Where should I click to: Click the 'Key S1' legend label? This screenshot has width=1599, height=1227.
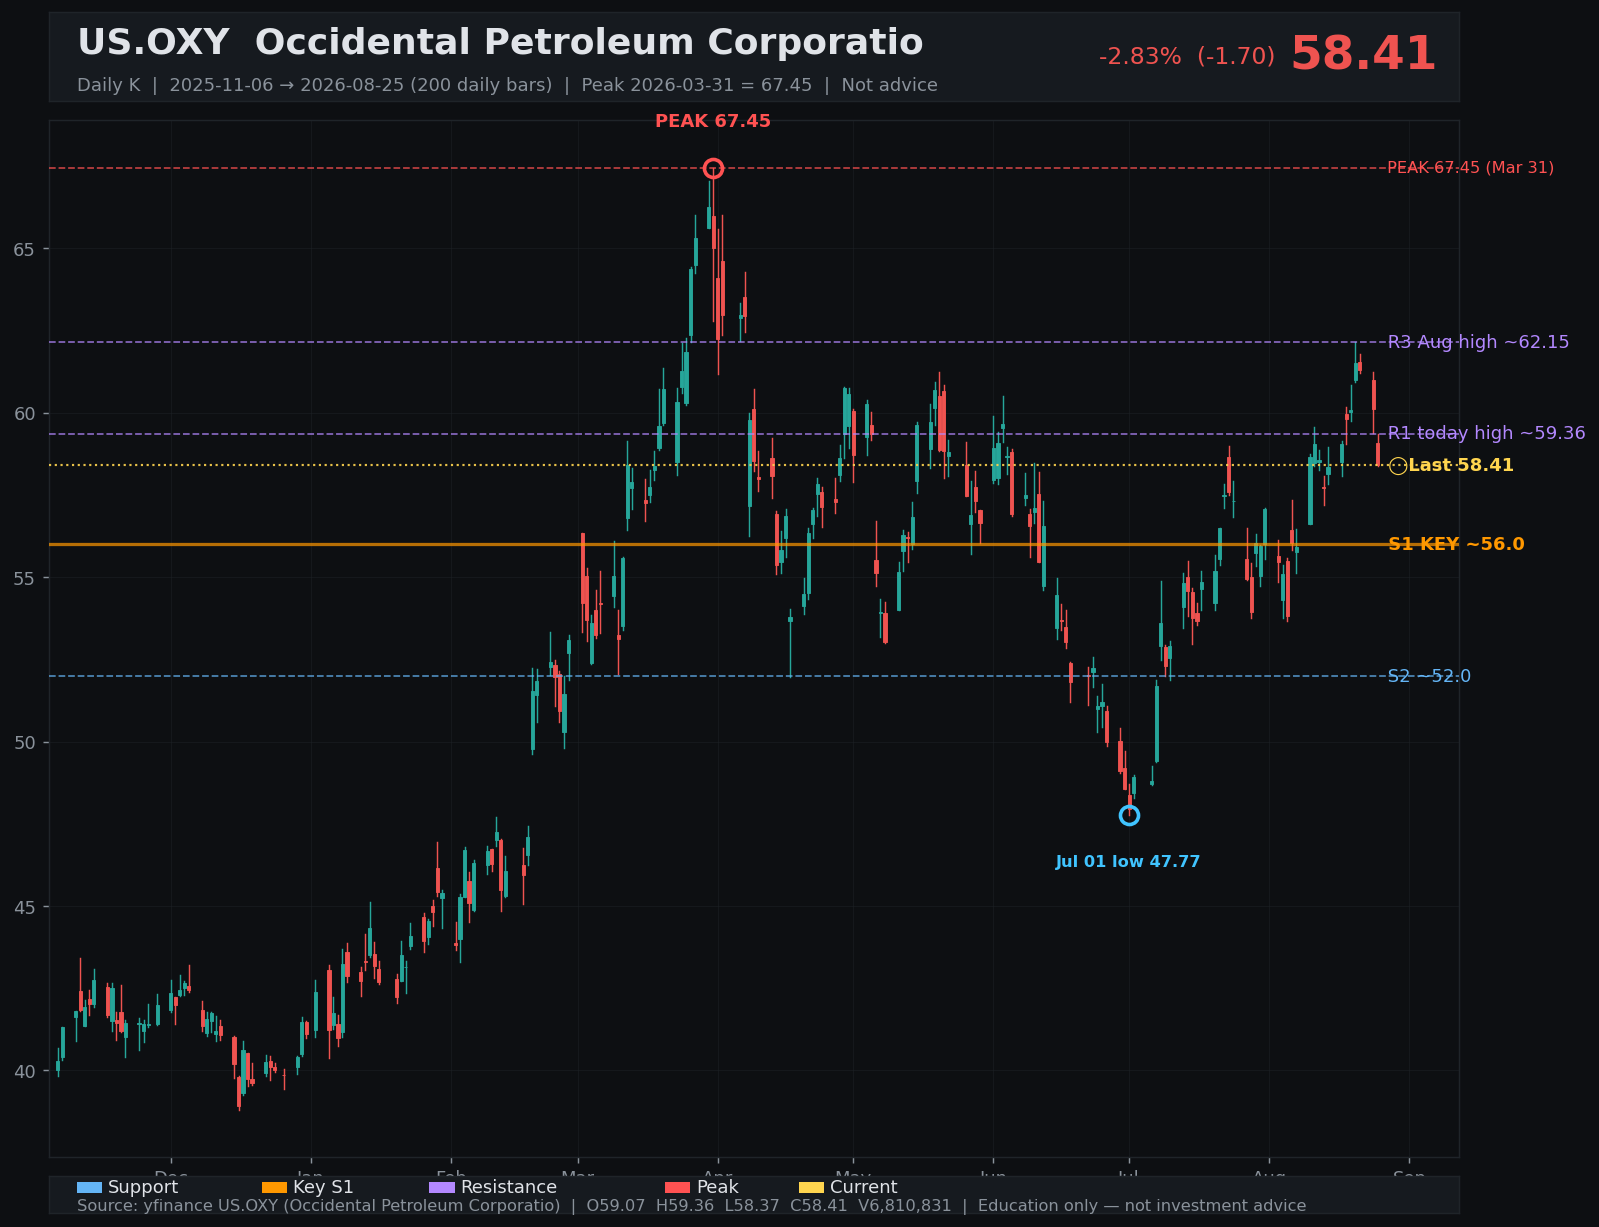[x=323, y=1188]
